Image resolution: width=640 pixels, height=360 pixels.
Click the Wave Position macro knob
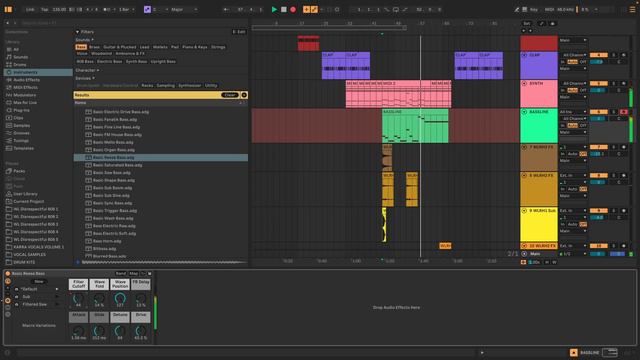point(120,298)
